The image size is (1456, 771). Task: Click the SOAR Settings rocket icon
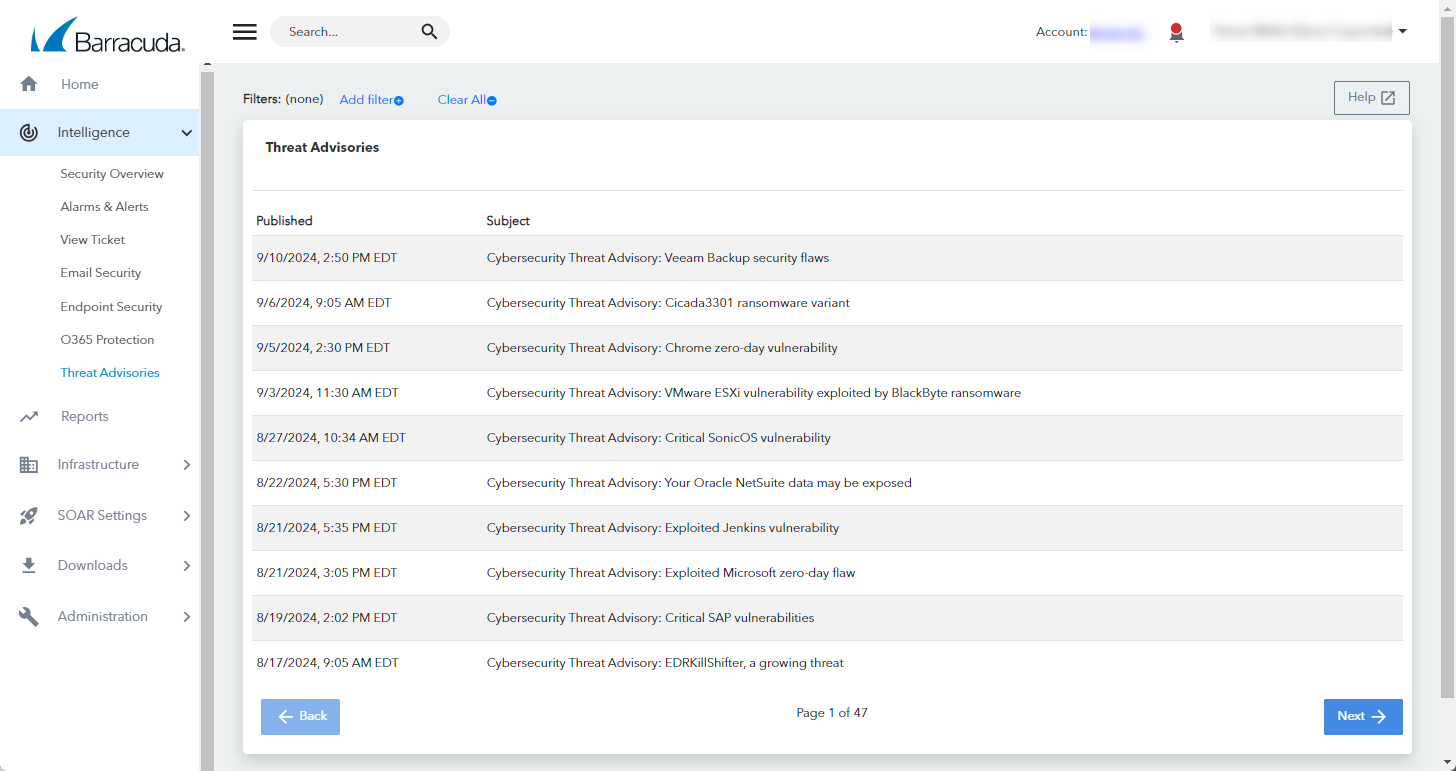pos(29,515)
